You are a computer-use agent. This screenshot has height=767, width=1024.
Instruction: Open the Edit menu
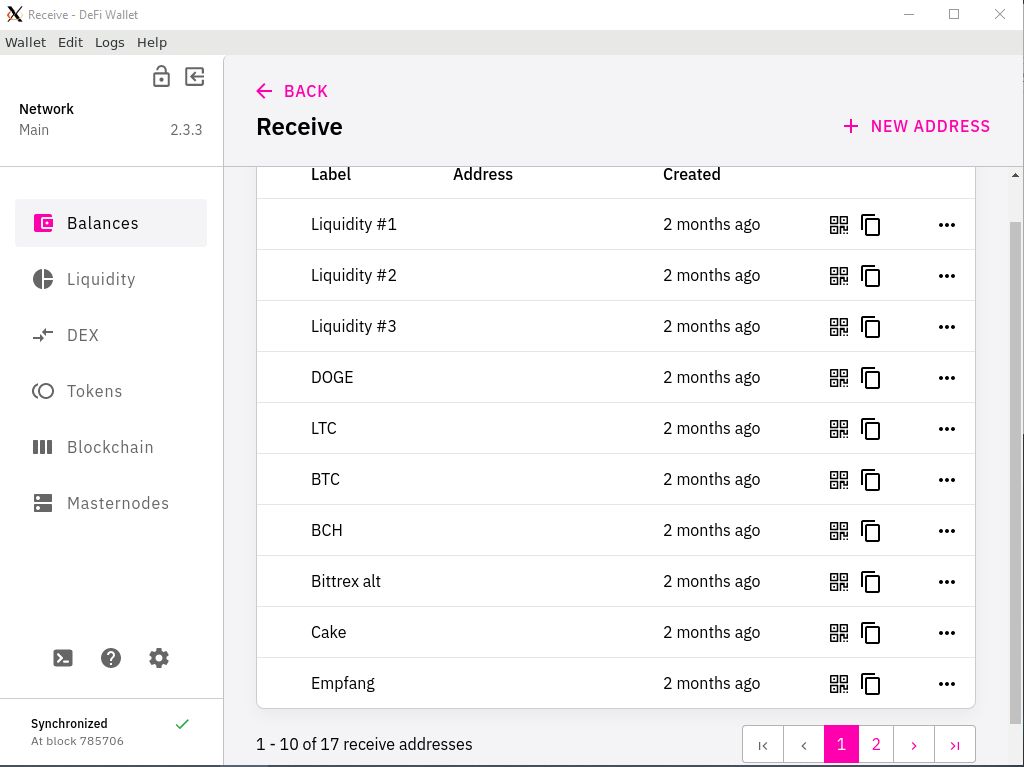(x=71, y=42)
